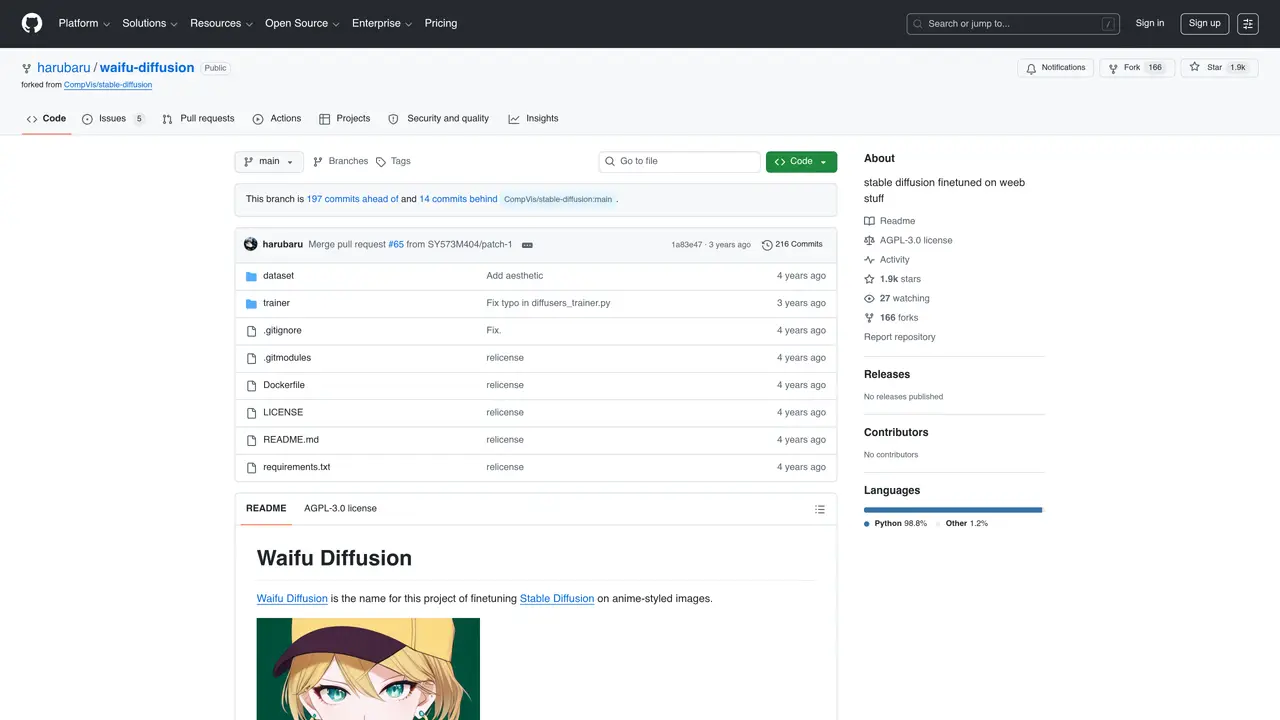Open pull request #65 link
Screen dimensions: 1280x720
(396, 244)
